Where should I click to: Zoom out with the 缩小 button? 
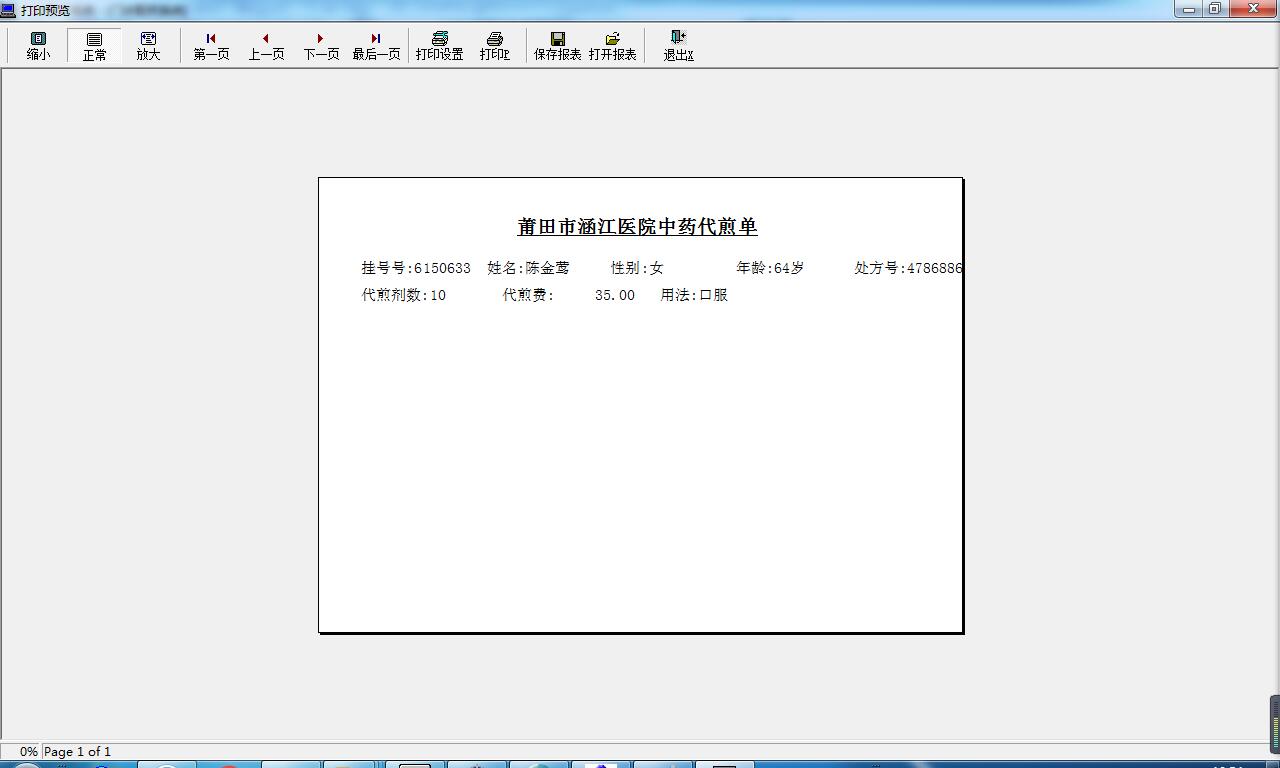[38, 46]
